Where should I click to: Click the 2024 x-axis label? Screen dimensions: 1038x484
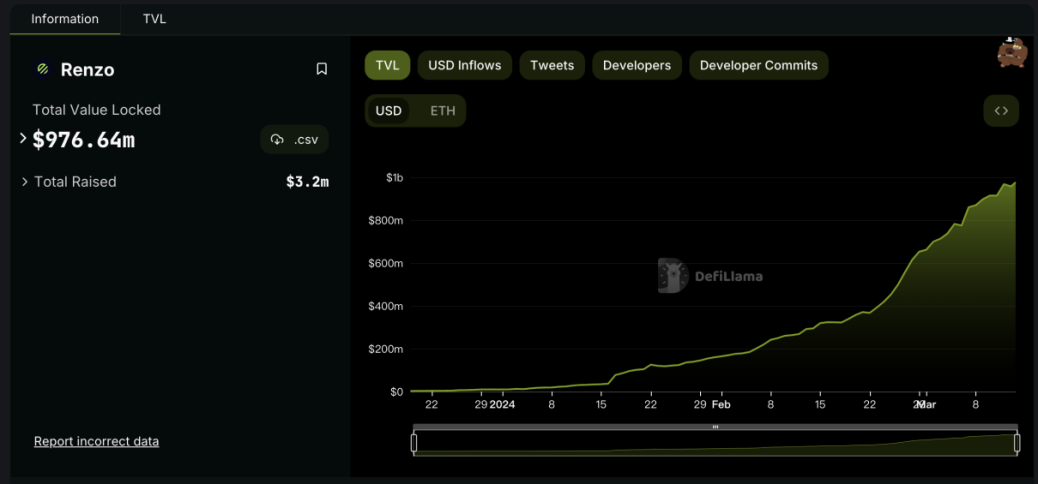[502, 405]
